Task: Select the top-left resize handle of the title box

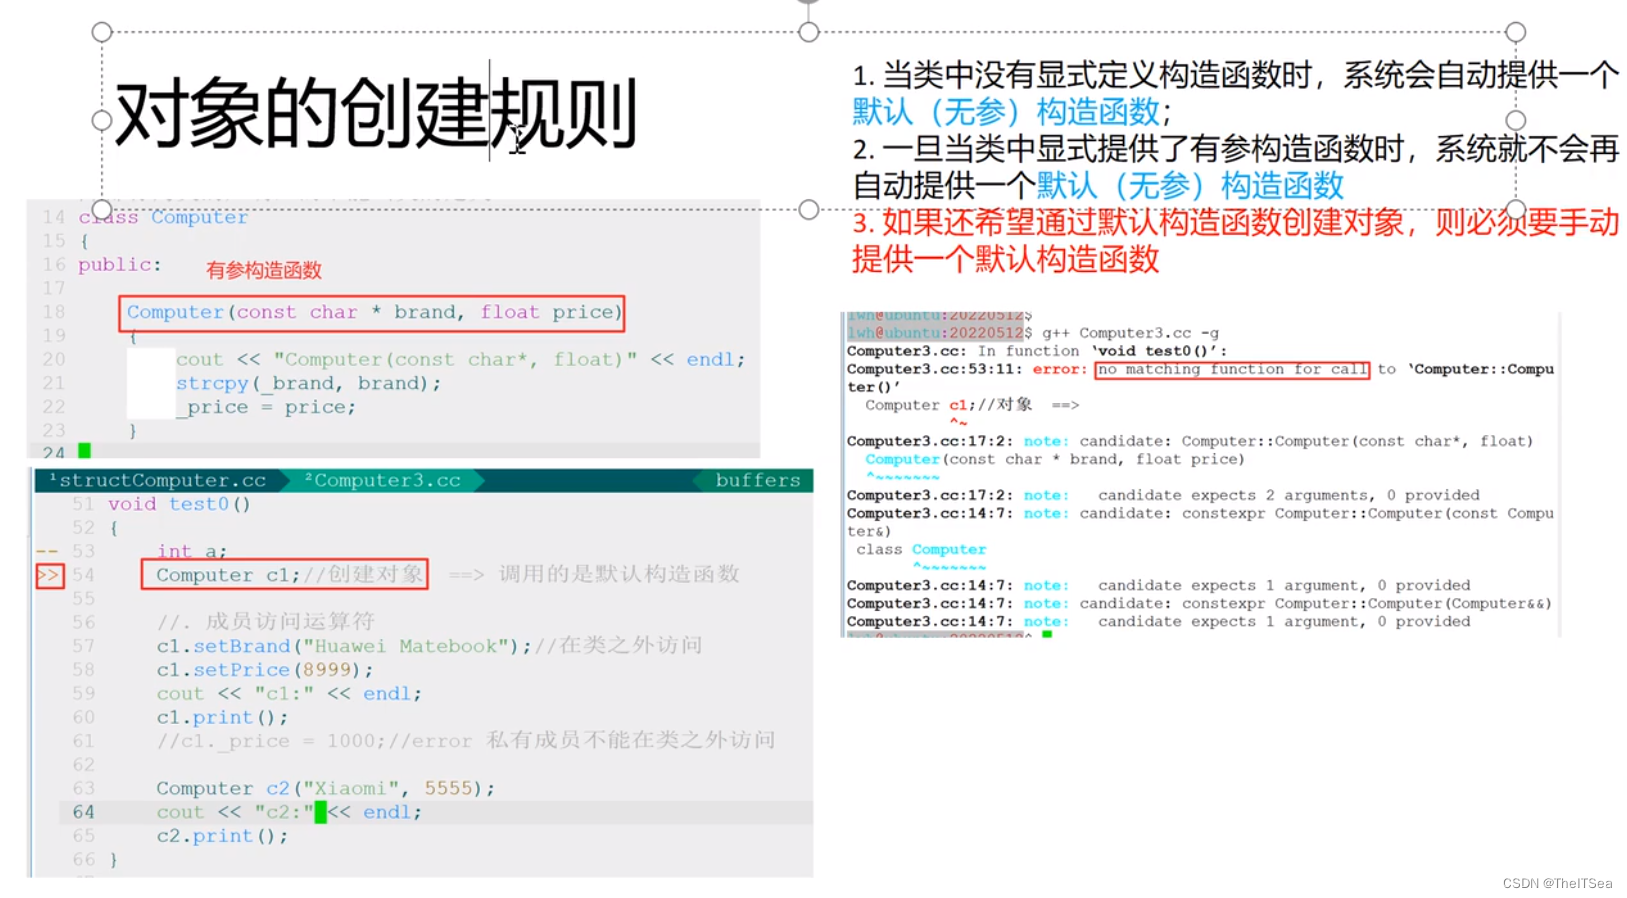Action: (102, 32)
